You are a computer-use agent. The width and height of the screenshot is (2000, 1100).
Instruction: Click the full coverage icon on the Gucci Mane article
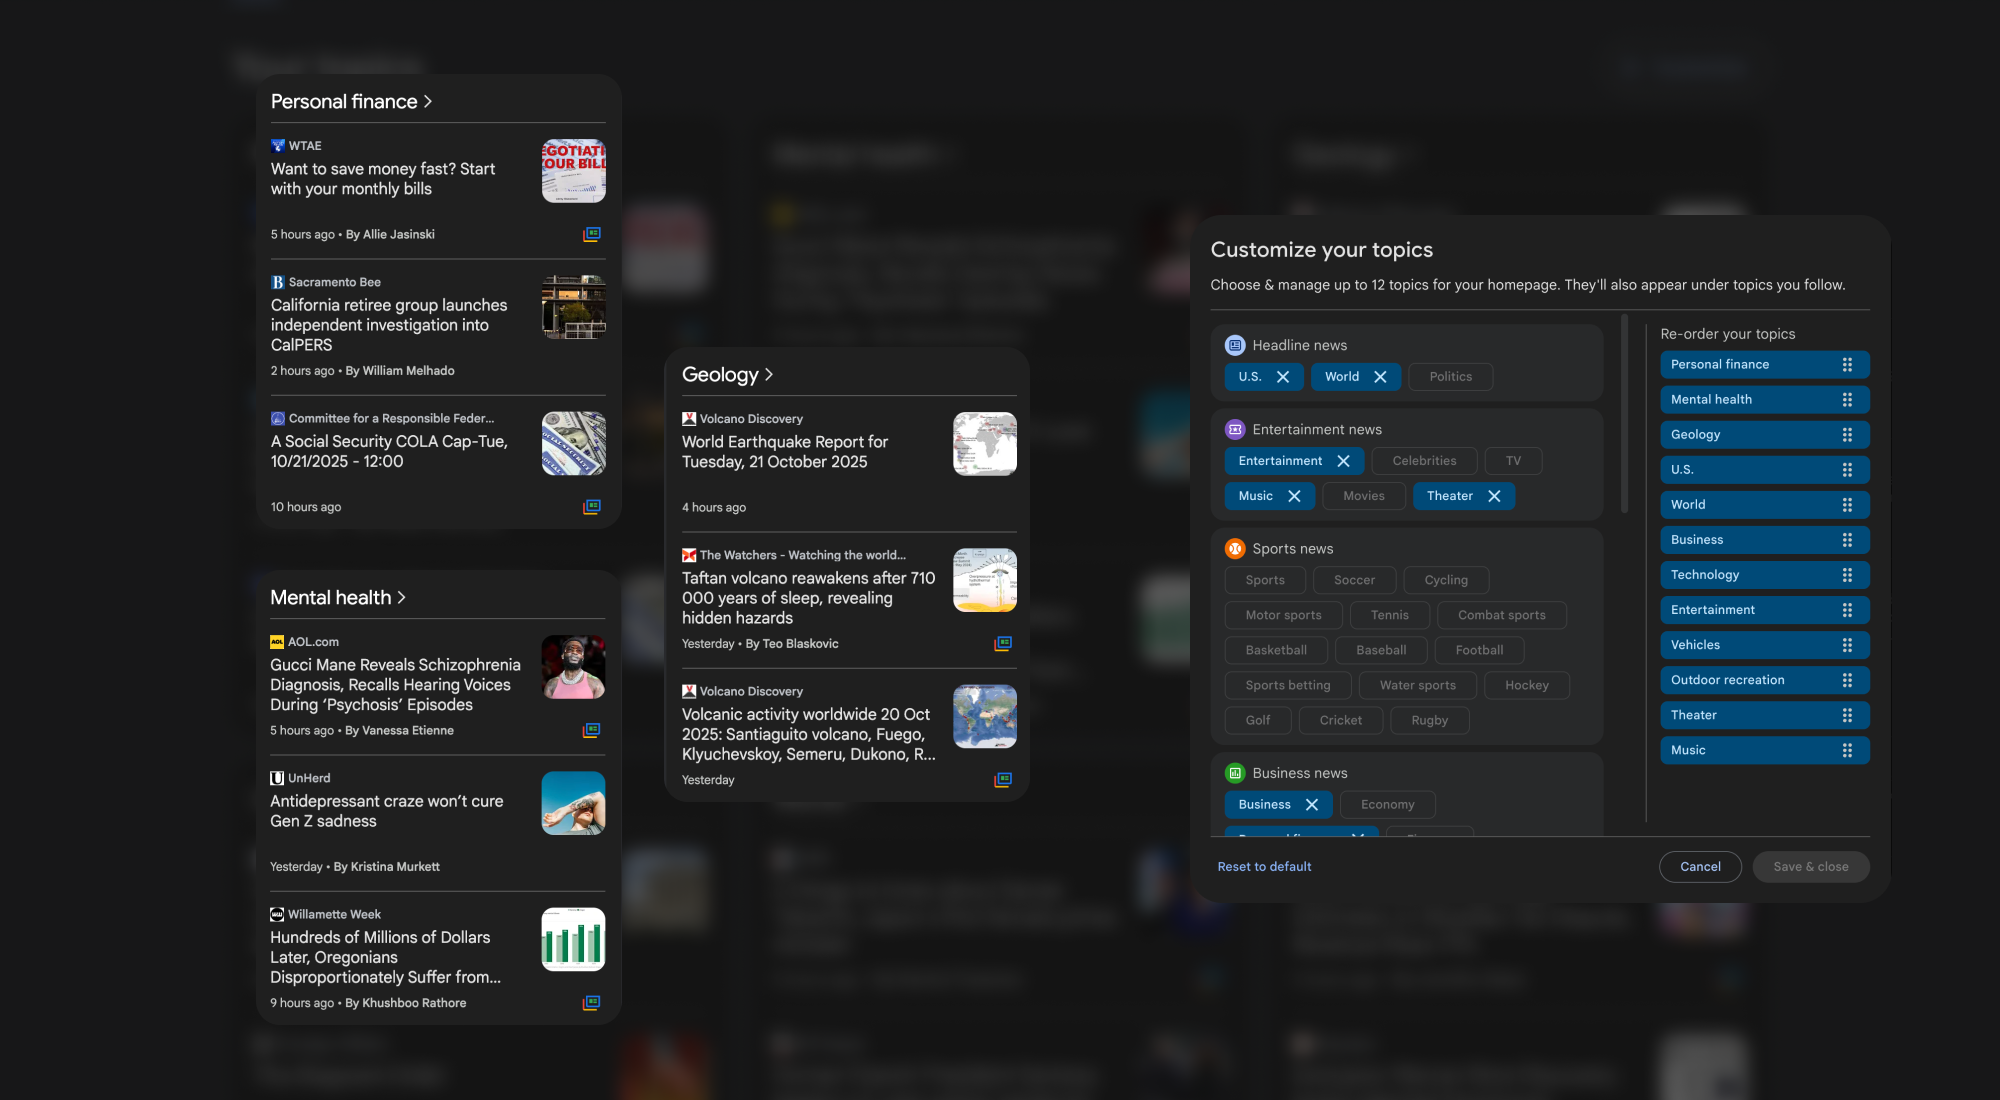pos(592,731)
